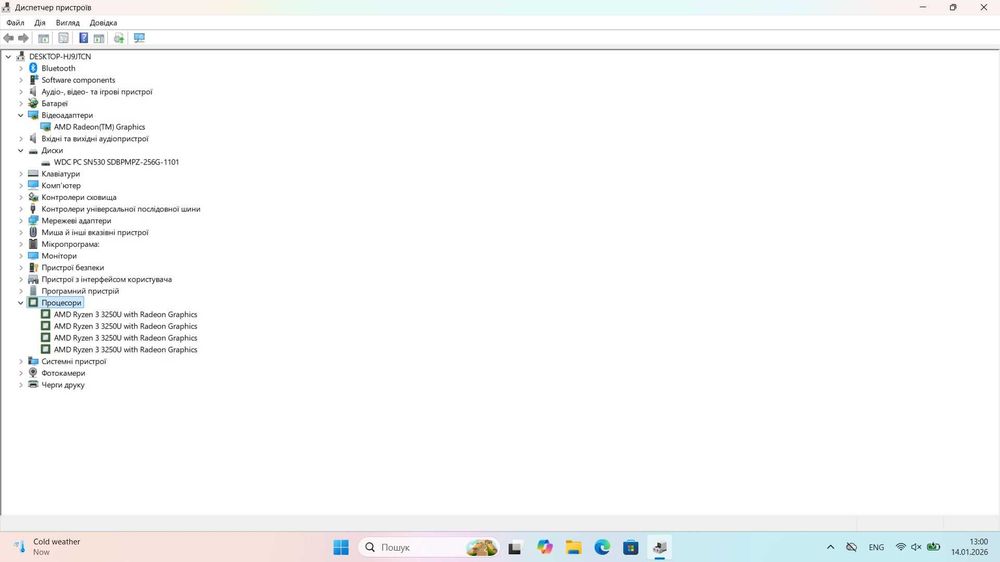The height and width of the screenshot is (562, 1000).
Task: Select the Програмний пристрій tree item
Action: pyautogui.click(x=80, y=291)
